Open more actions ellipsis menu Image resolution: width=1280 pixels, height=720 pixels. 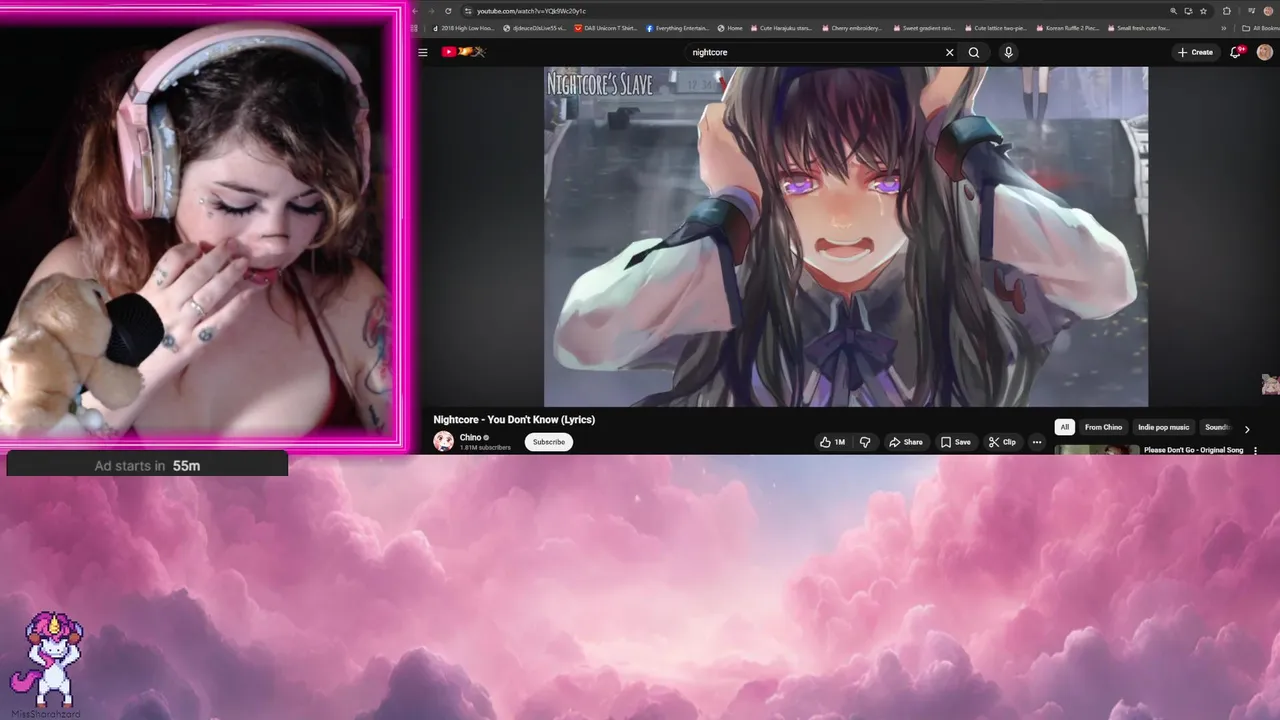[x=1037, y=442]
